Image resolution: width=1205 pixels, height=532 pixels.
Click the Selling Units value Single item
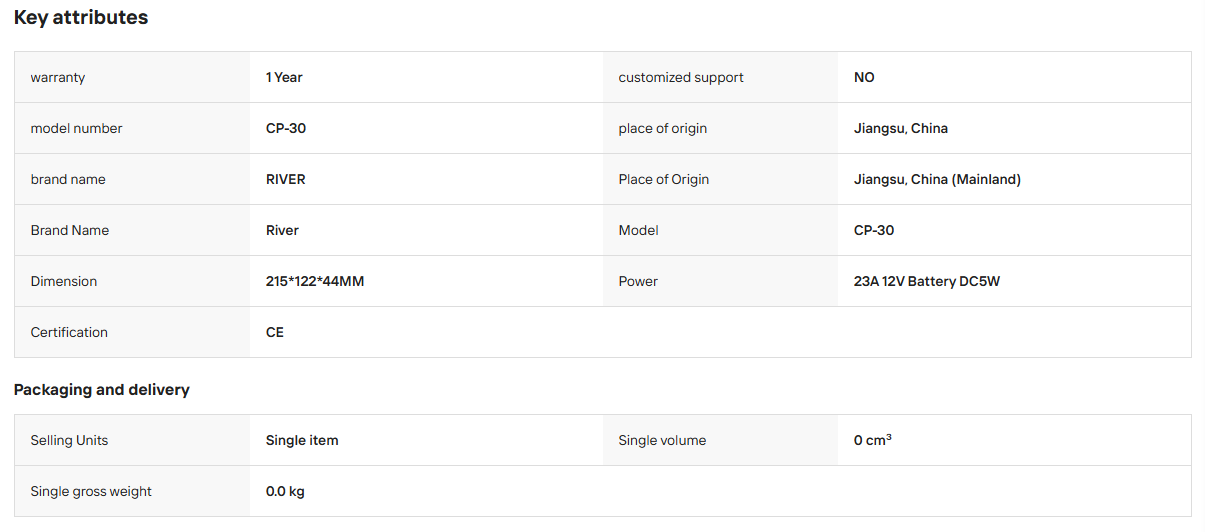302,440
